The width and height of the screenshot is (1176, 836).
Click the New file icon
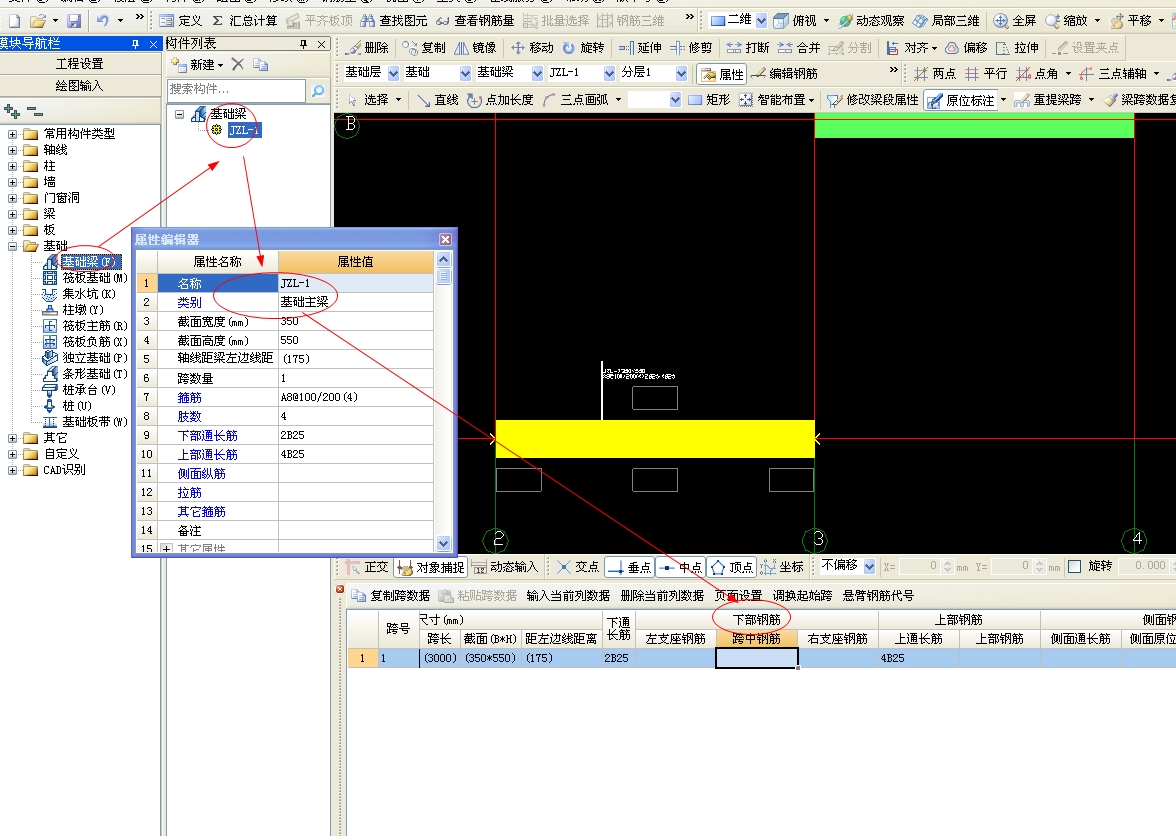click(x=14, y=20)
